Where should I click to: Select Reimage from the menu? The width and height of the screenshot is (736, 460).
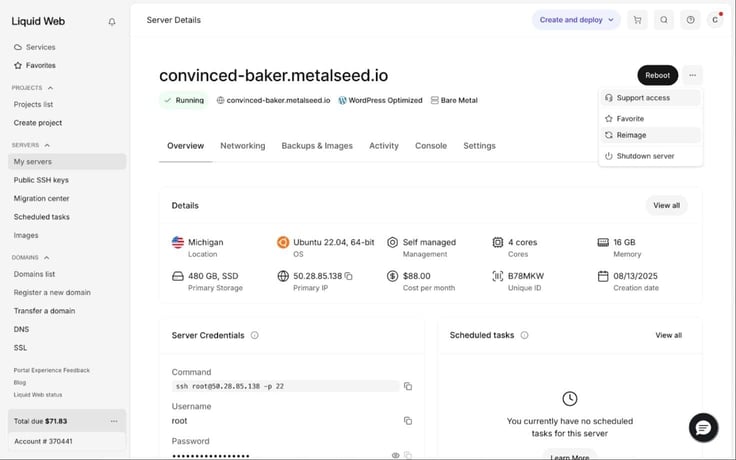(x=651, y=135)
